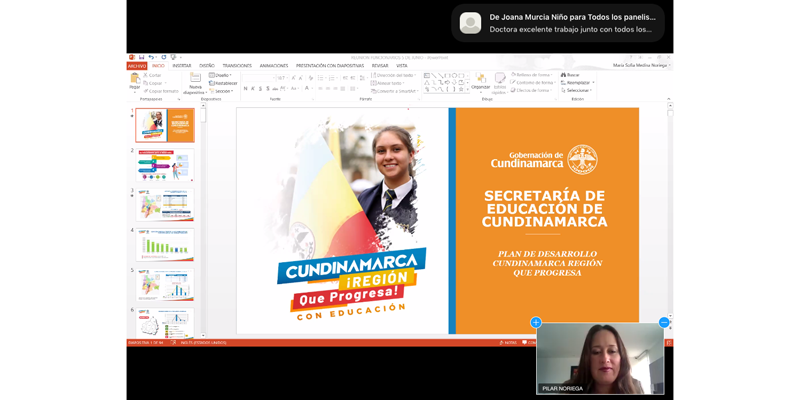Open the DISEÑO ribbon tab
The width and height of the screenshot is (800, 400).
[207, 66]
